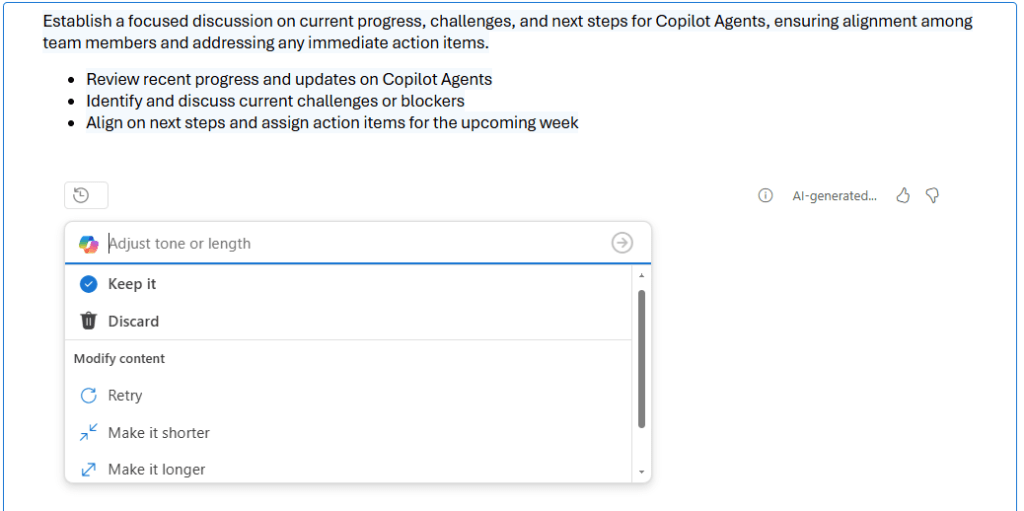
Task: Click the blue checkmark Keep it icon
Action: pyautogui.click(x=88, y=284)
